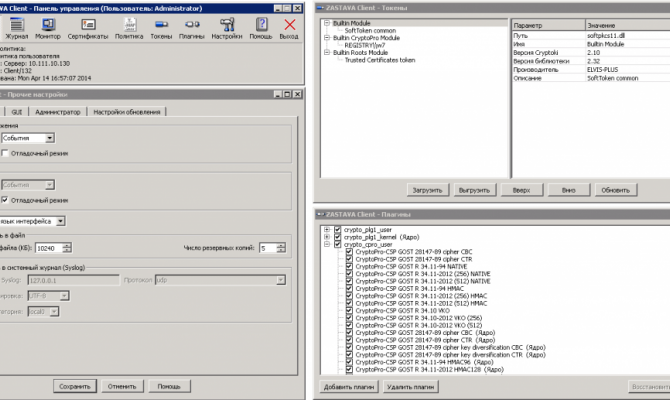
Task: Toggle GOST R 34.11-2012 HMAC128 (Ядро) checkbox
Action: (349, 369)
